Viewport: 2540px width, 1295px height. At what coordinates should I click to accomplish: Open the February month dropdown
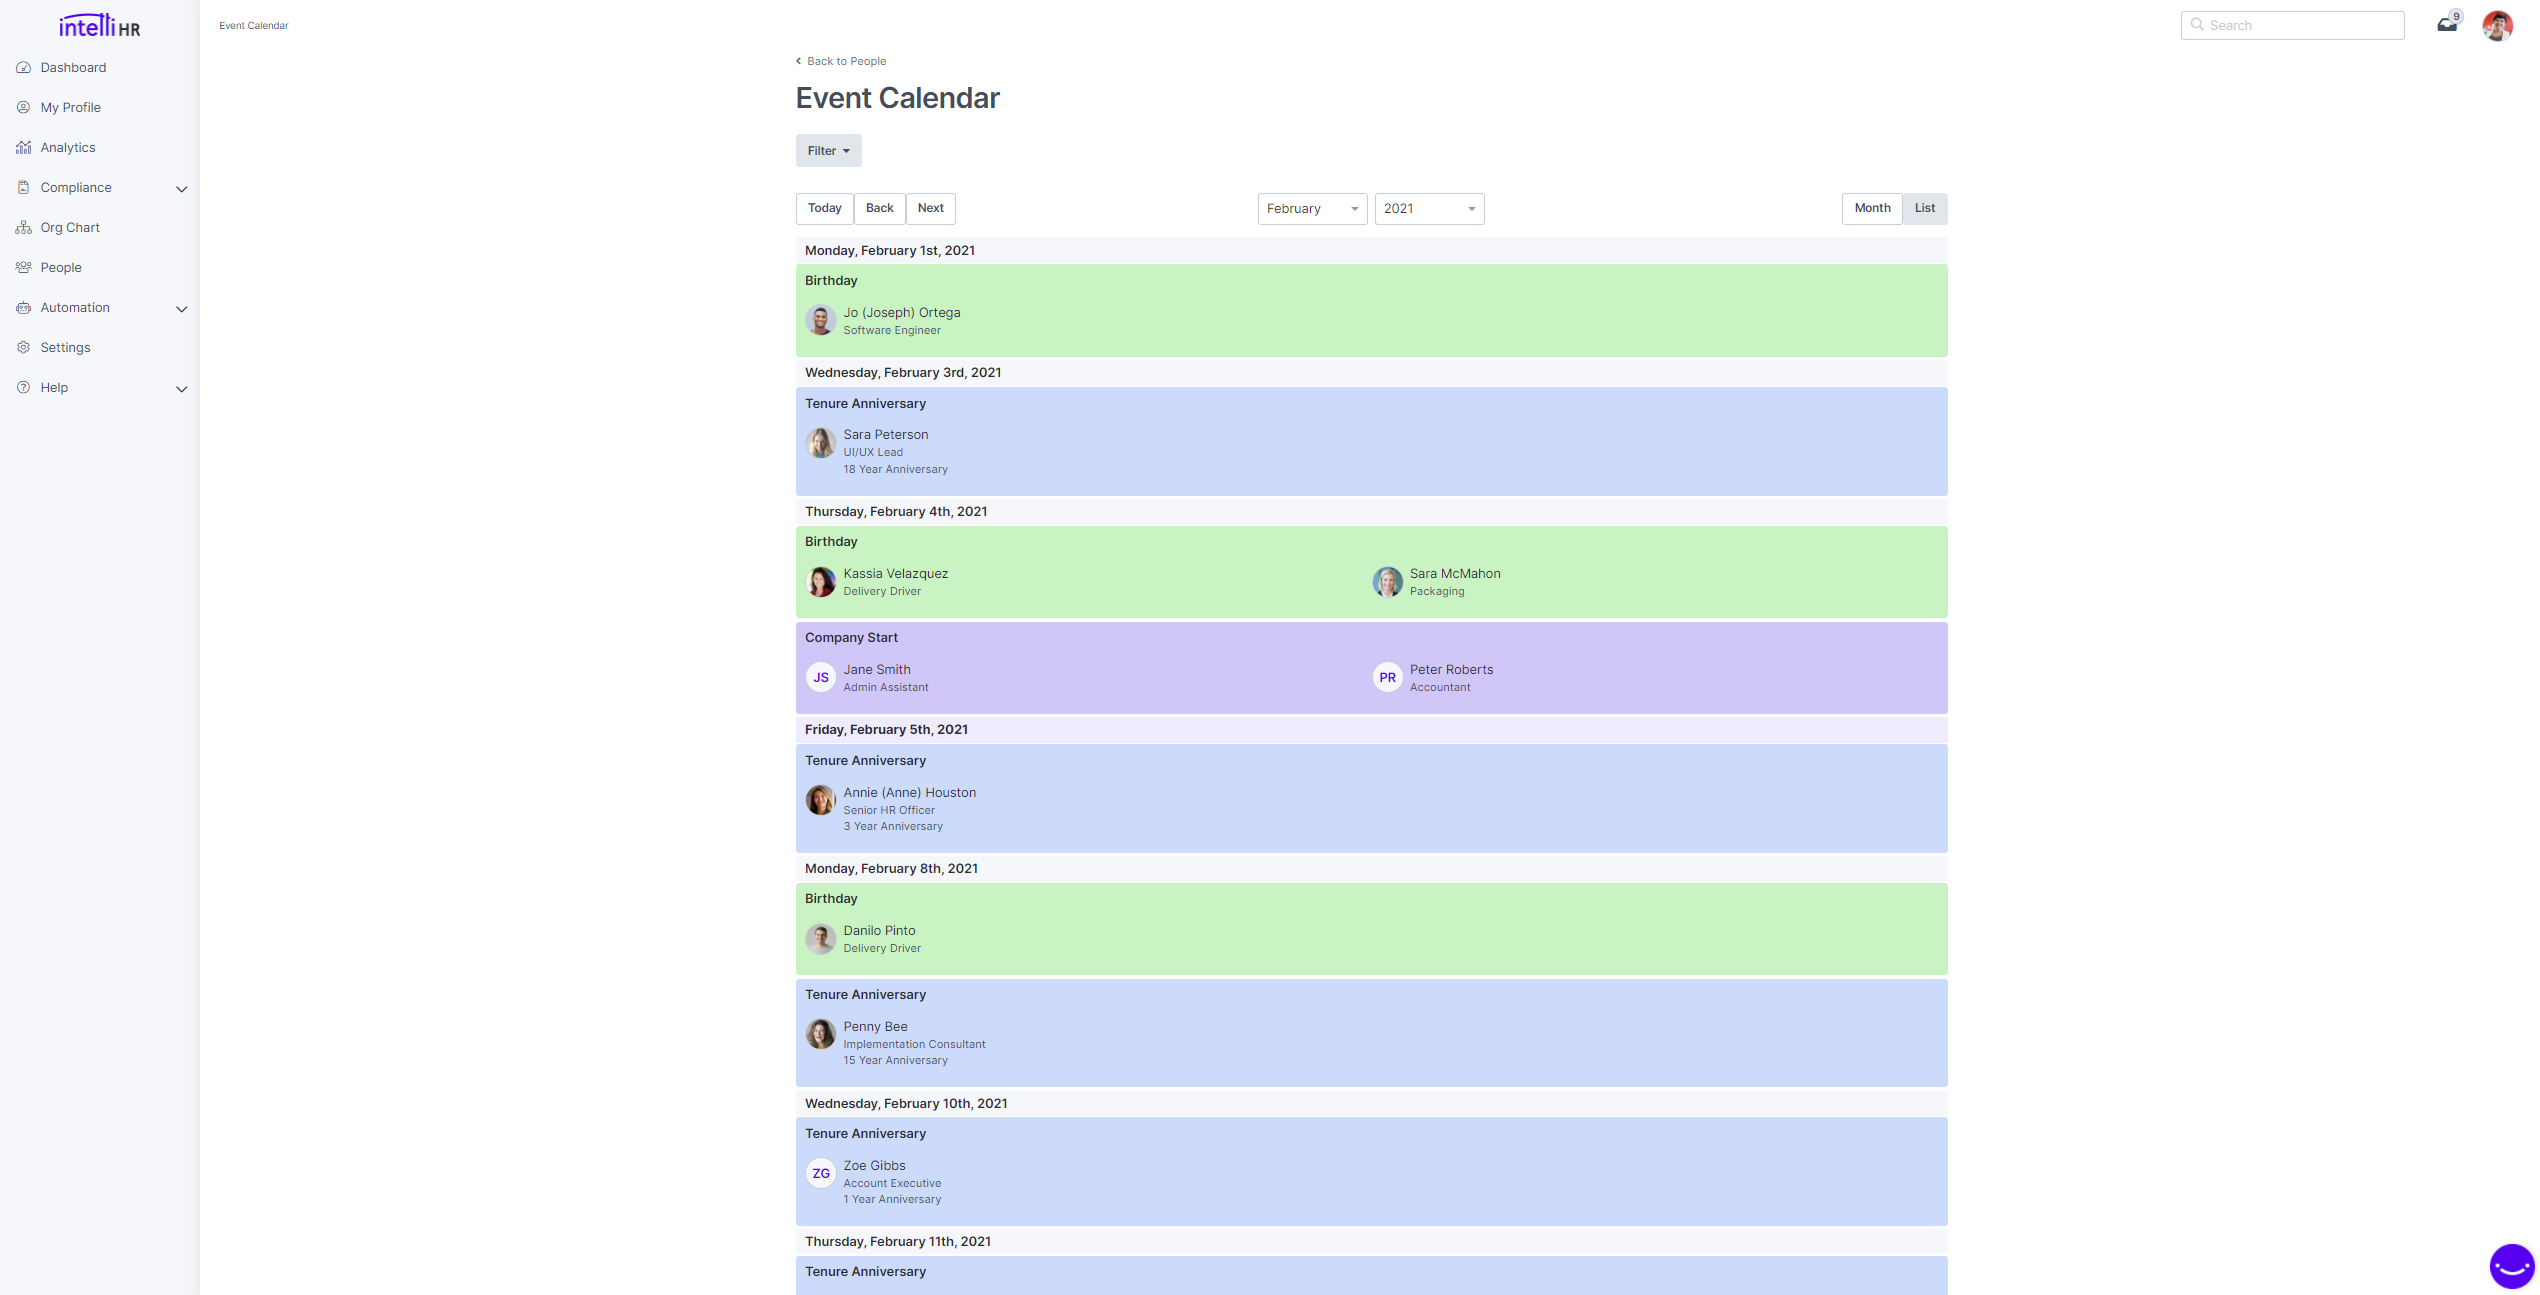1311,209
